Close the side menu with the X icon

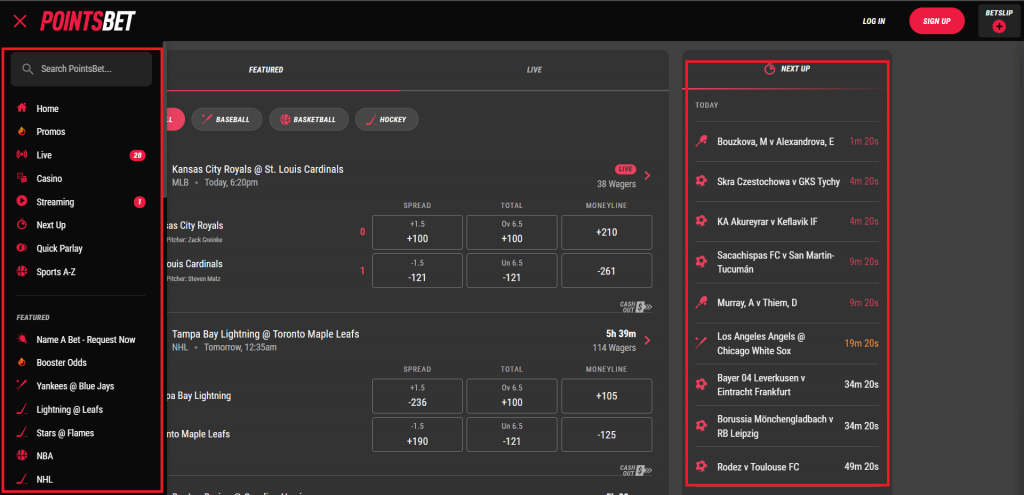tap(20, 22)
